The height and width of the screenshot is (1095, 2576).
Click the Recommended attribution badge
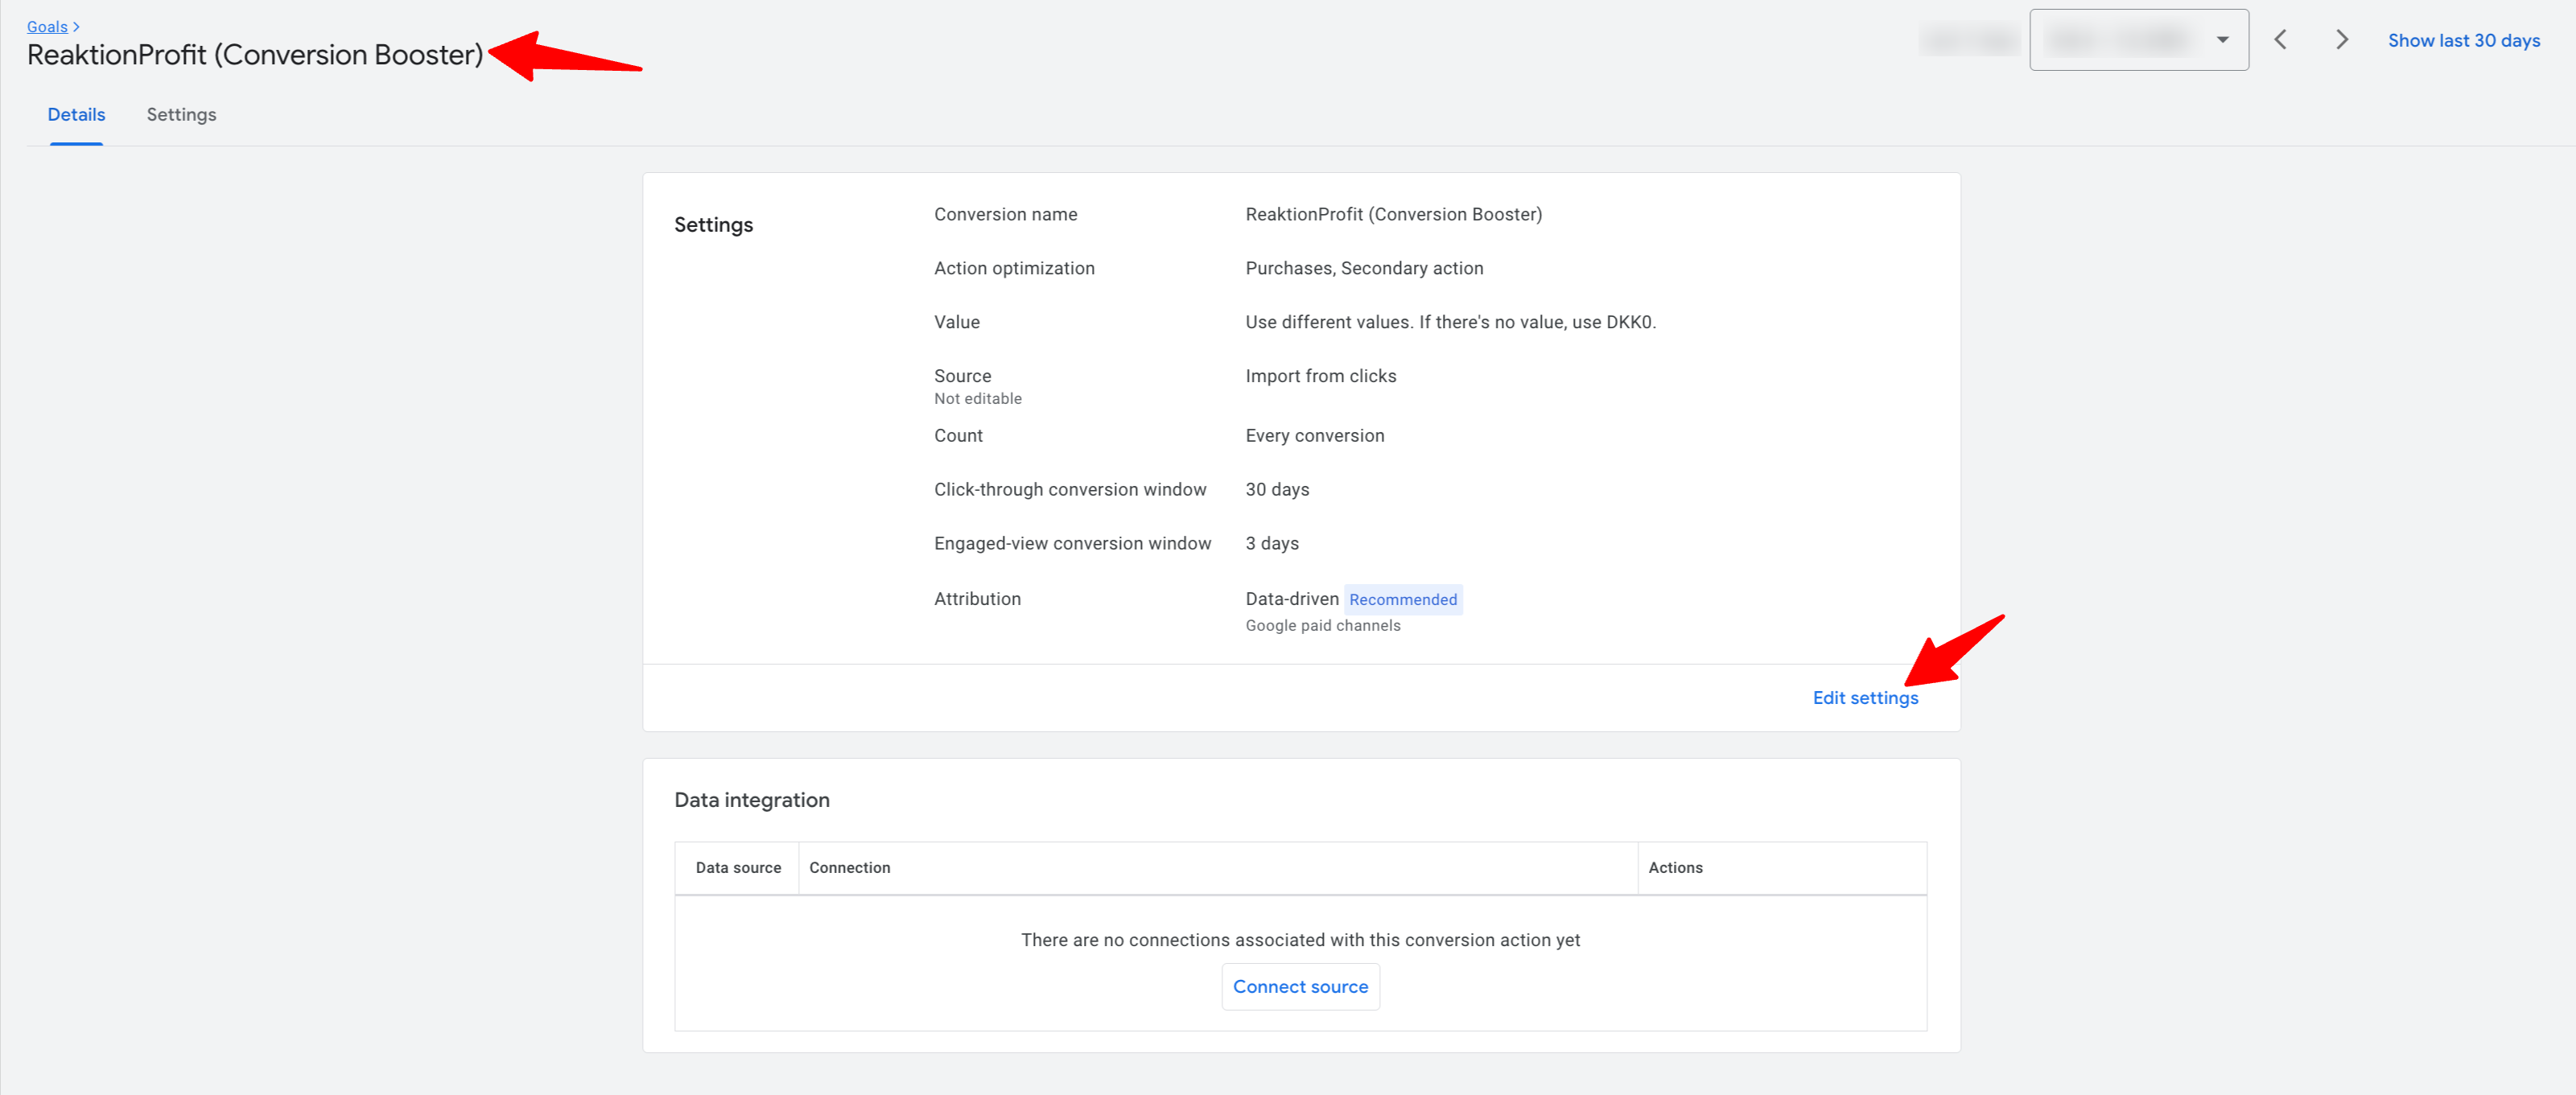pyautogui.click(x=1402, y=600)
